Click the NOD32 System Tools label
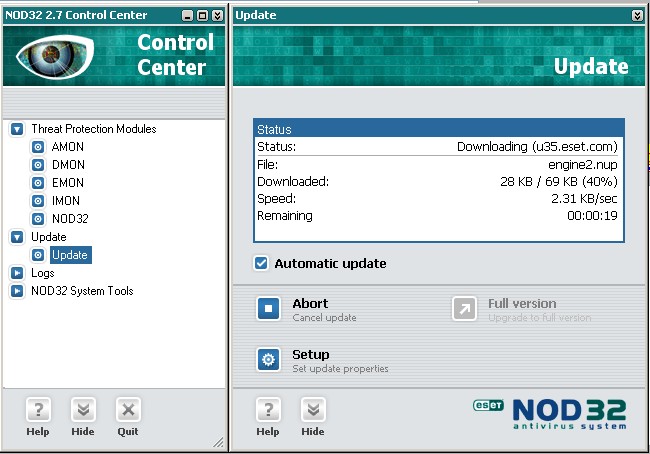This screenshot has width=650, height=454. [x=82, y=291]
